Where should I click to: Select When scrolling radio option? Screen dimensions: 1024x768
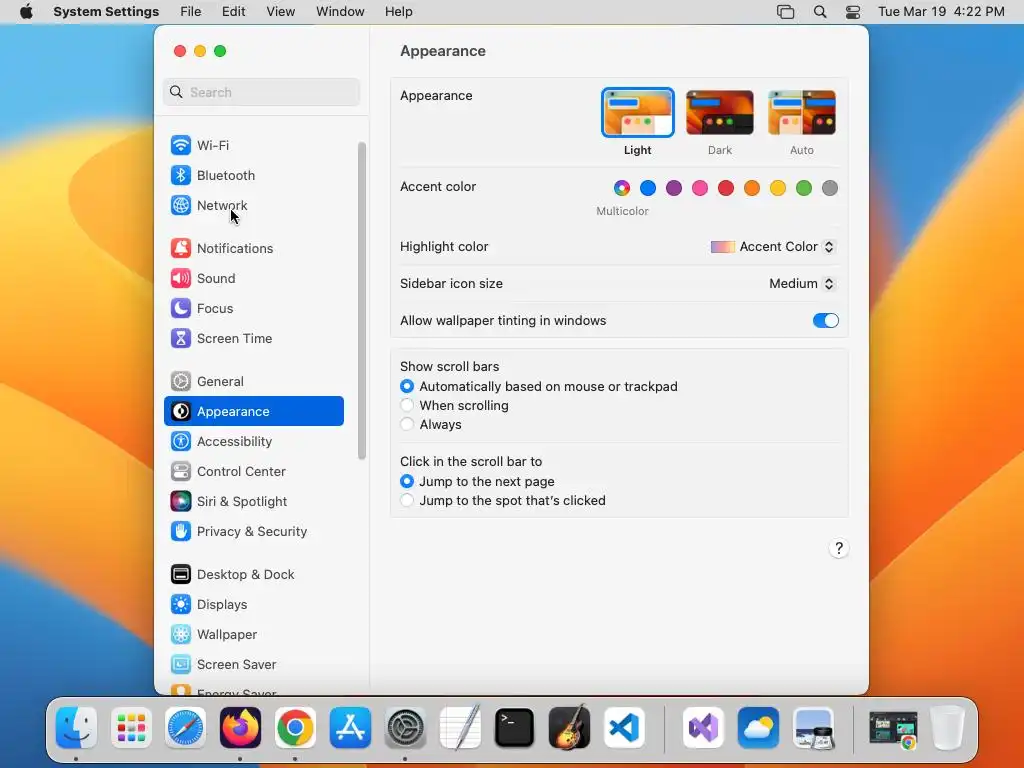click(x=407, y=406)
